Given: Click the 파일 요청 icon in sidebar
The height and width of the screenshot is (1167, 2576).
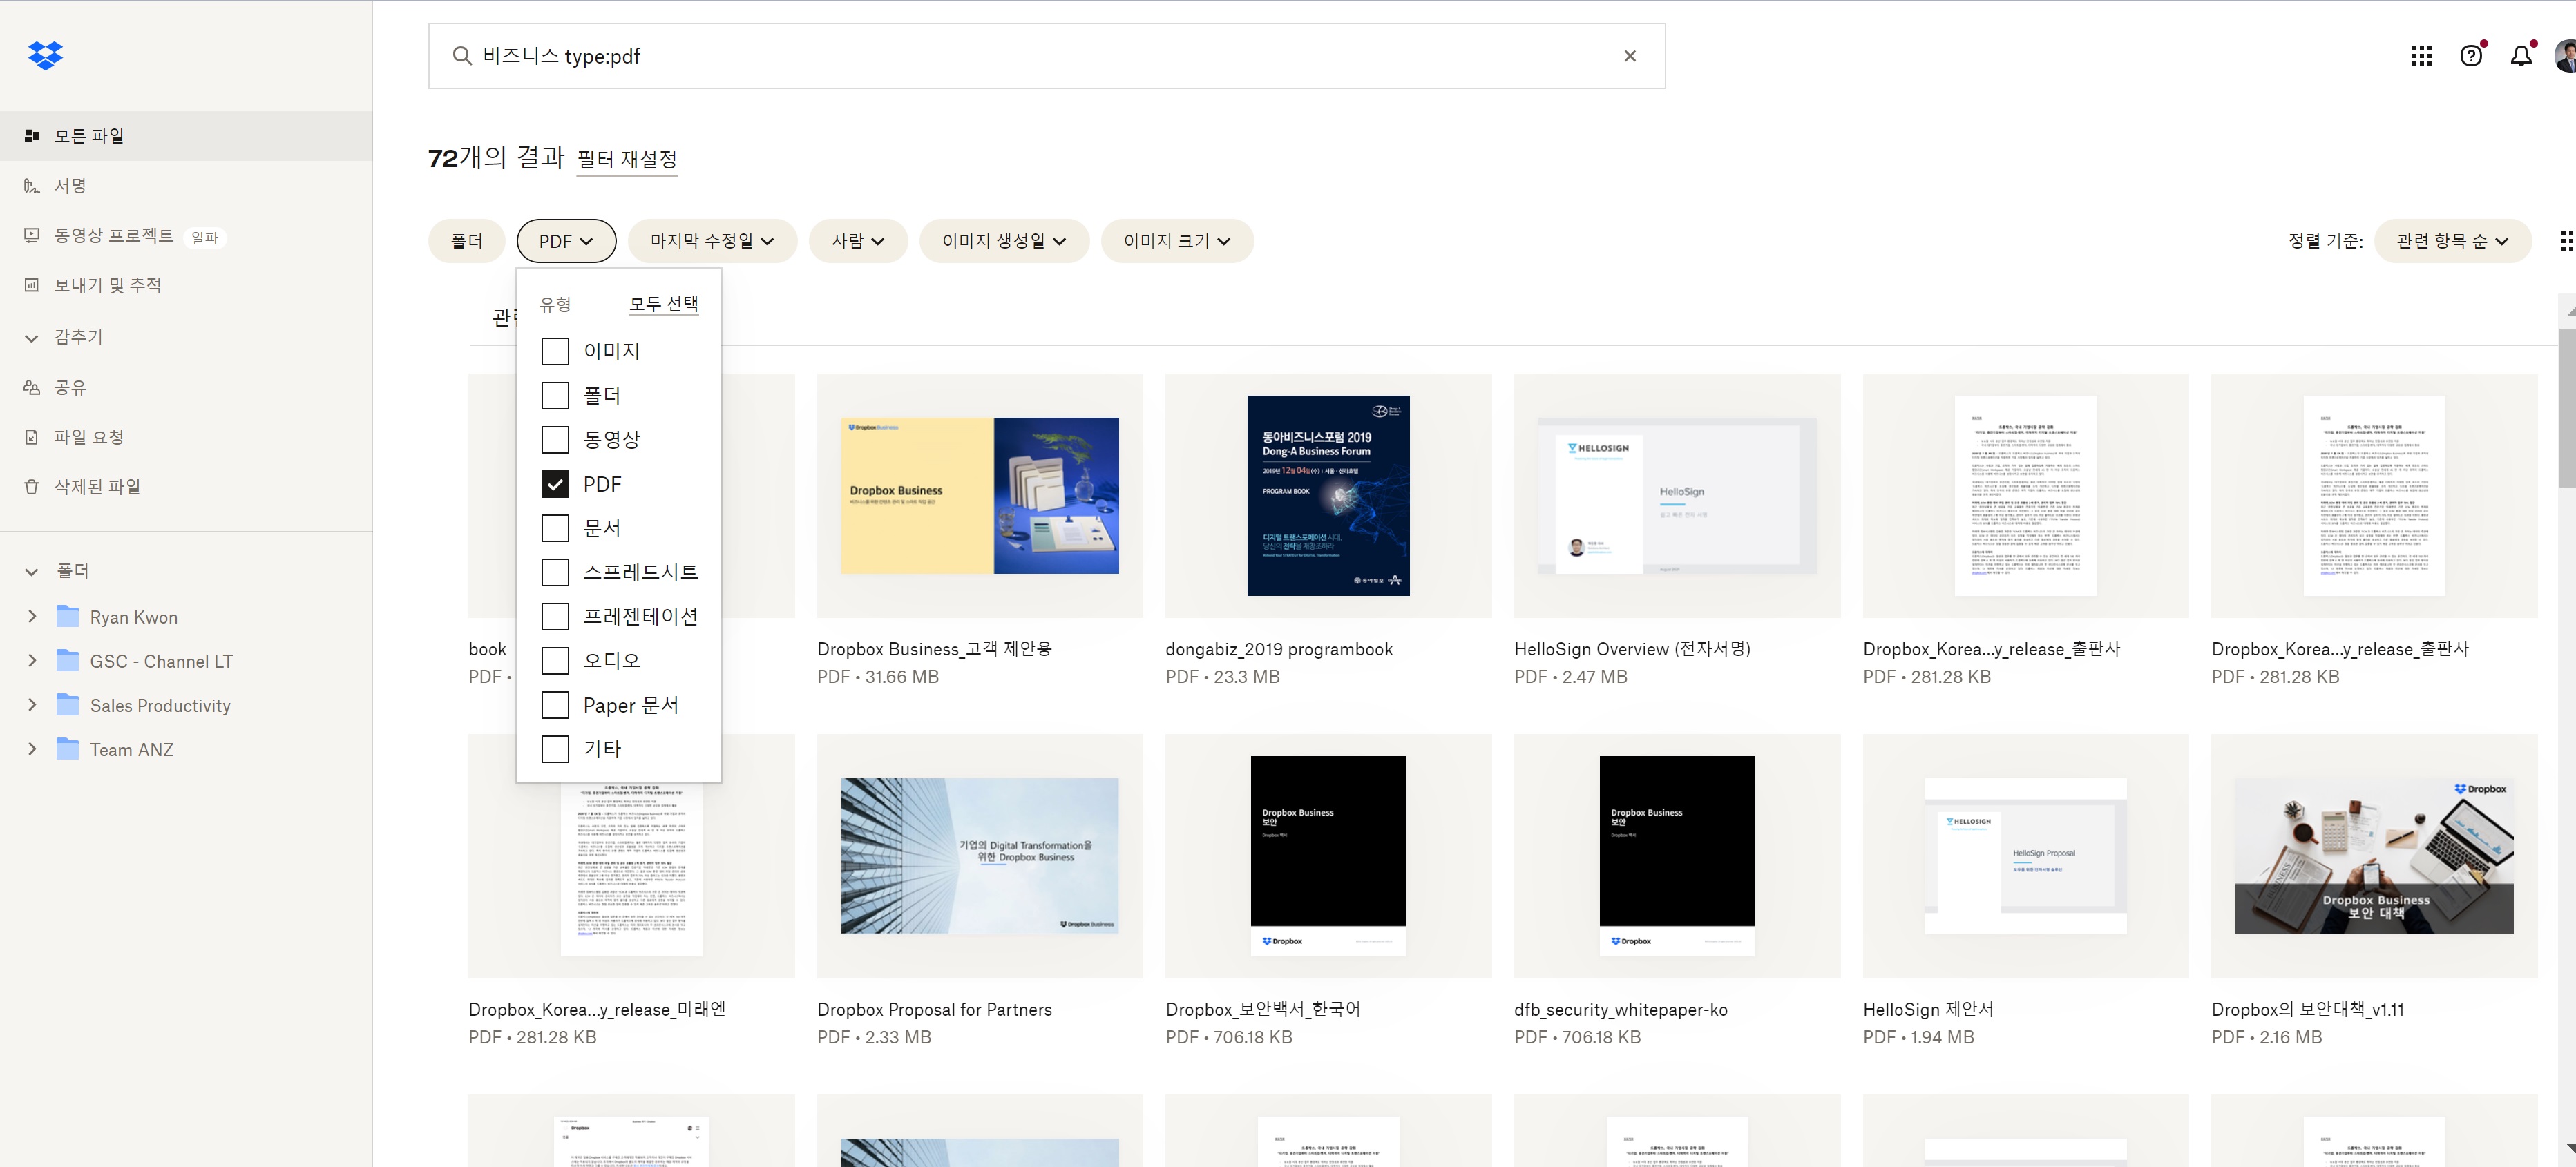Looking at the screenshot, I should (x=31, y=437).
